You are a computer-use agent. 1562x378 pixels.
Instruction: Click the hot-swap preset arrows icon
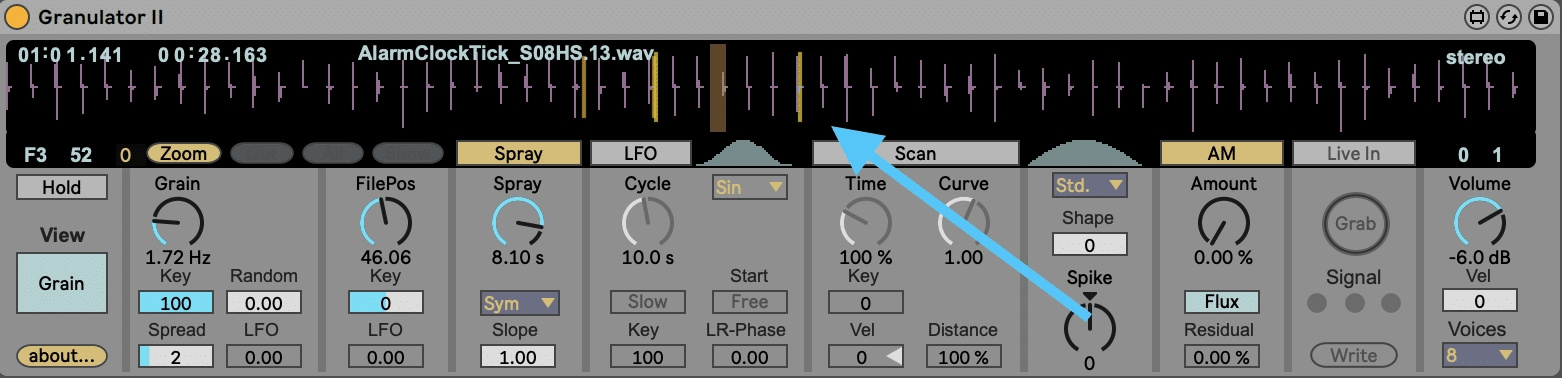click(1510, 17)
